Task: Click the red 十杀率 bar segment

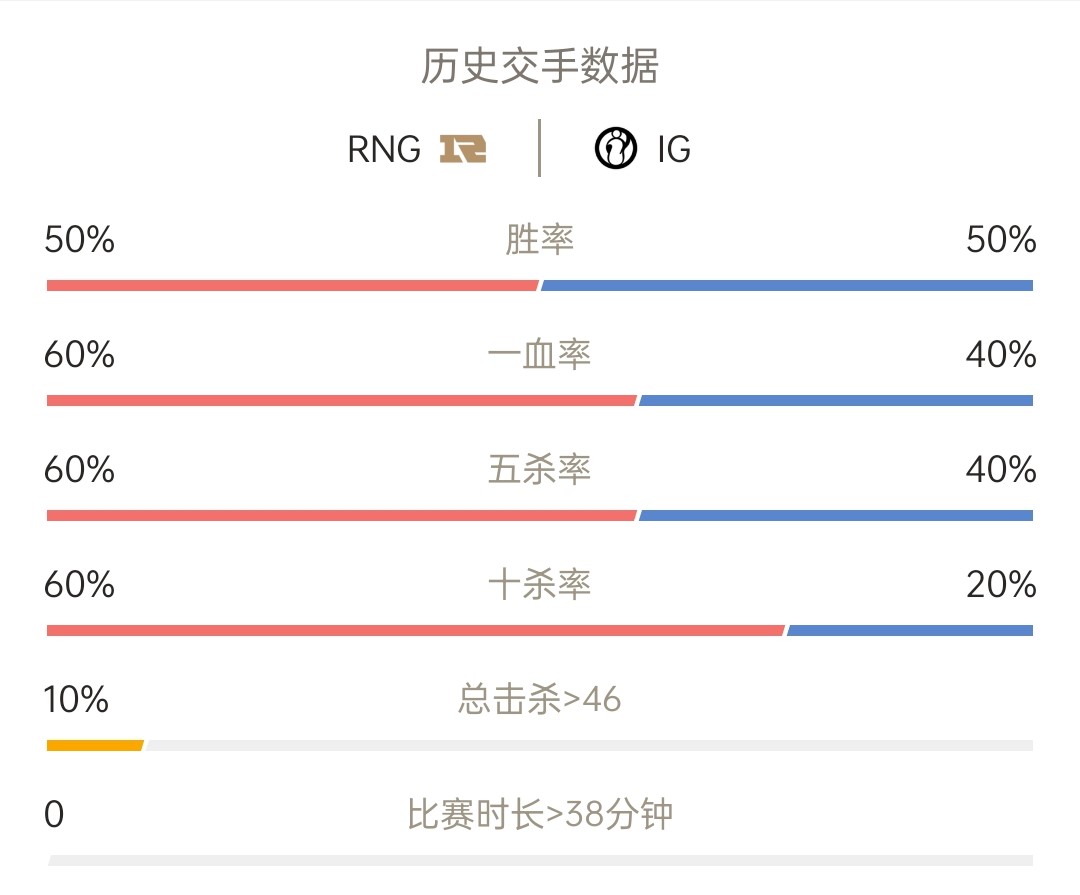Action: [416, 630]
